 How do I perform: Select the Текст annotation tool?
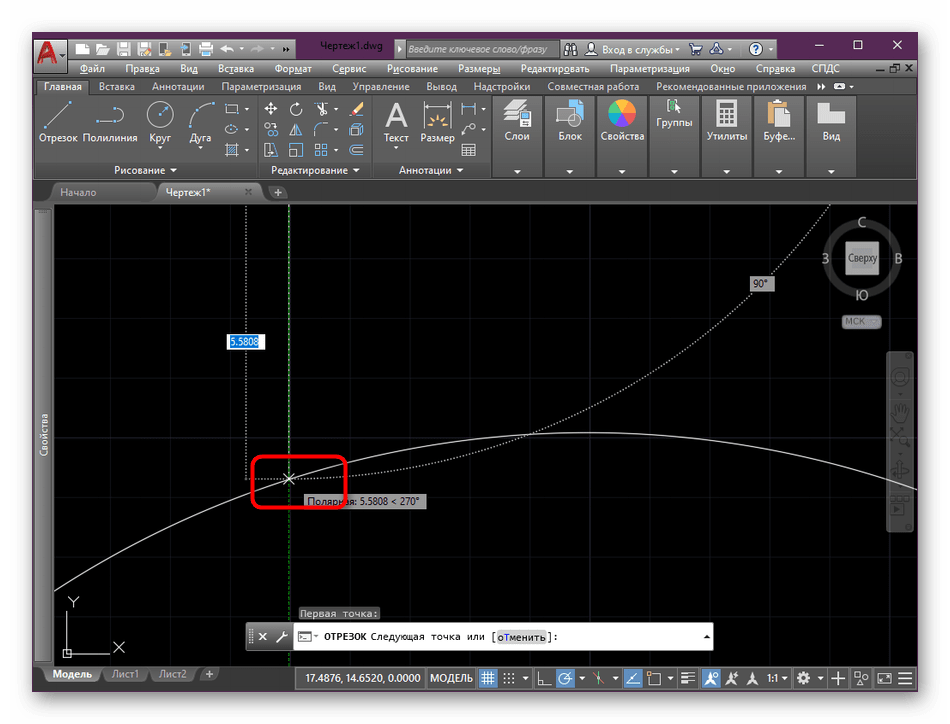396,123
